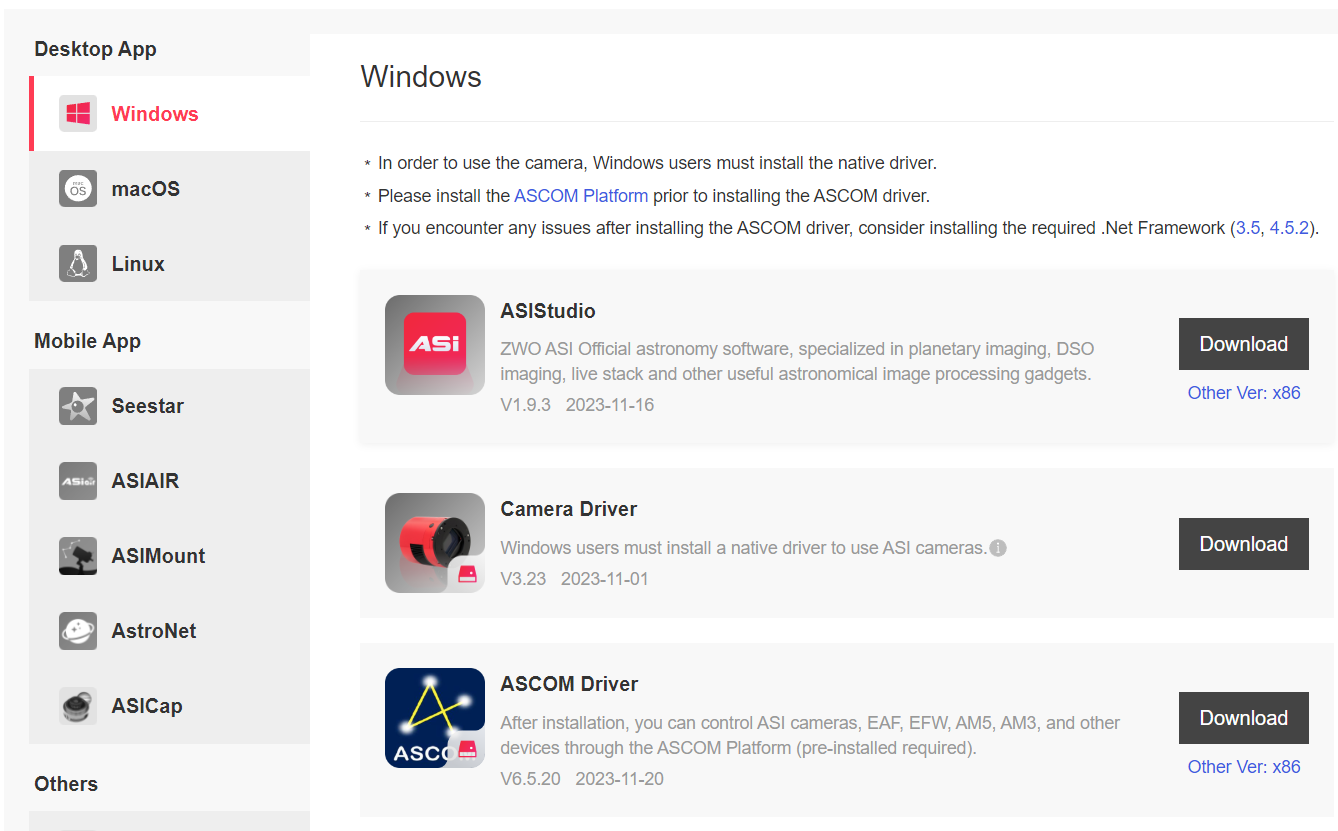
Task: Click the native driver requirement note
Action: (657, 163)
